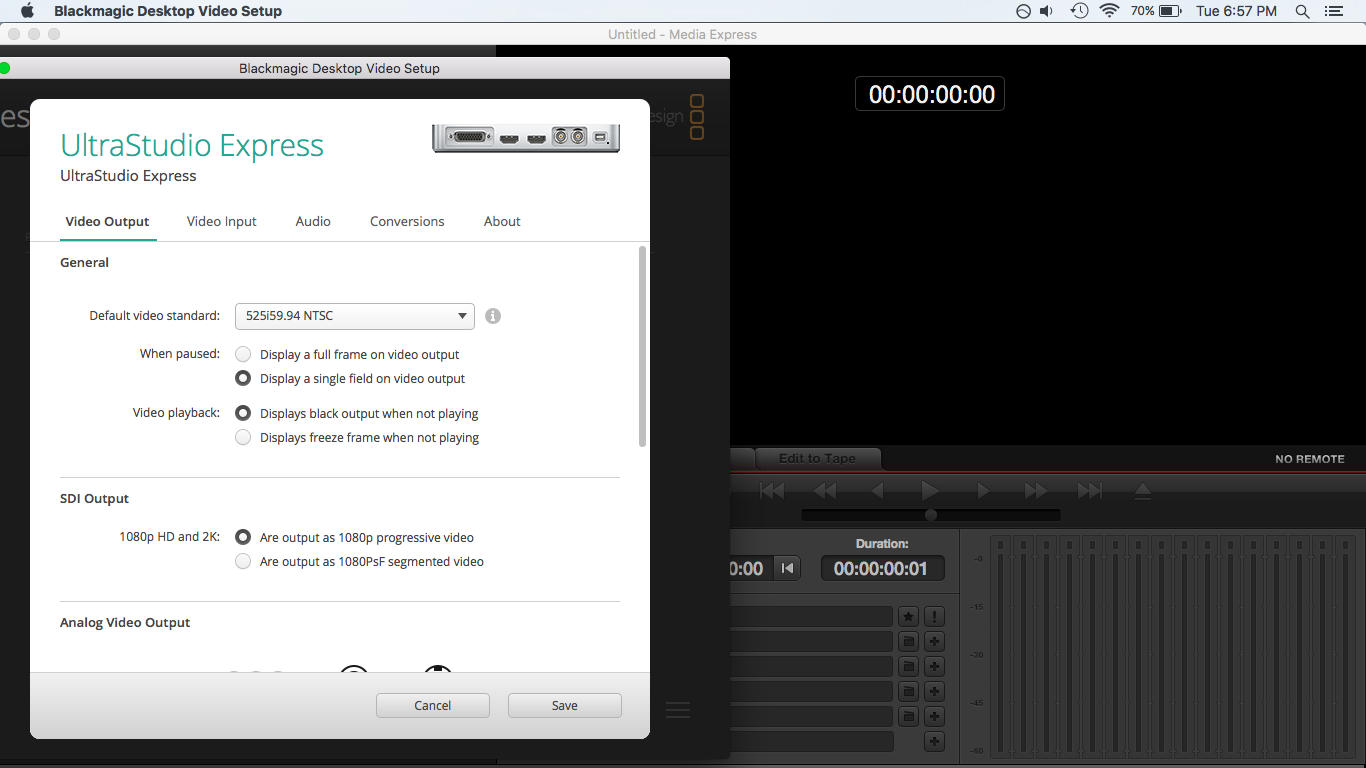Open the Apple menu
This screenshot has width=1366, height=768.
tap(27, 11)
